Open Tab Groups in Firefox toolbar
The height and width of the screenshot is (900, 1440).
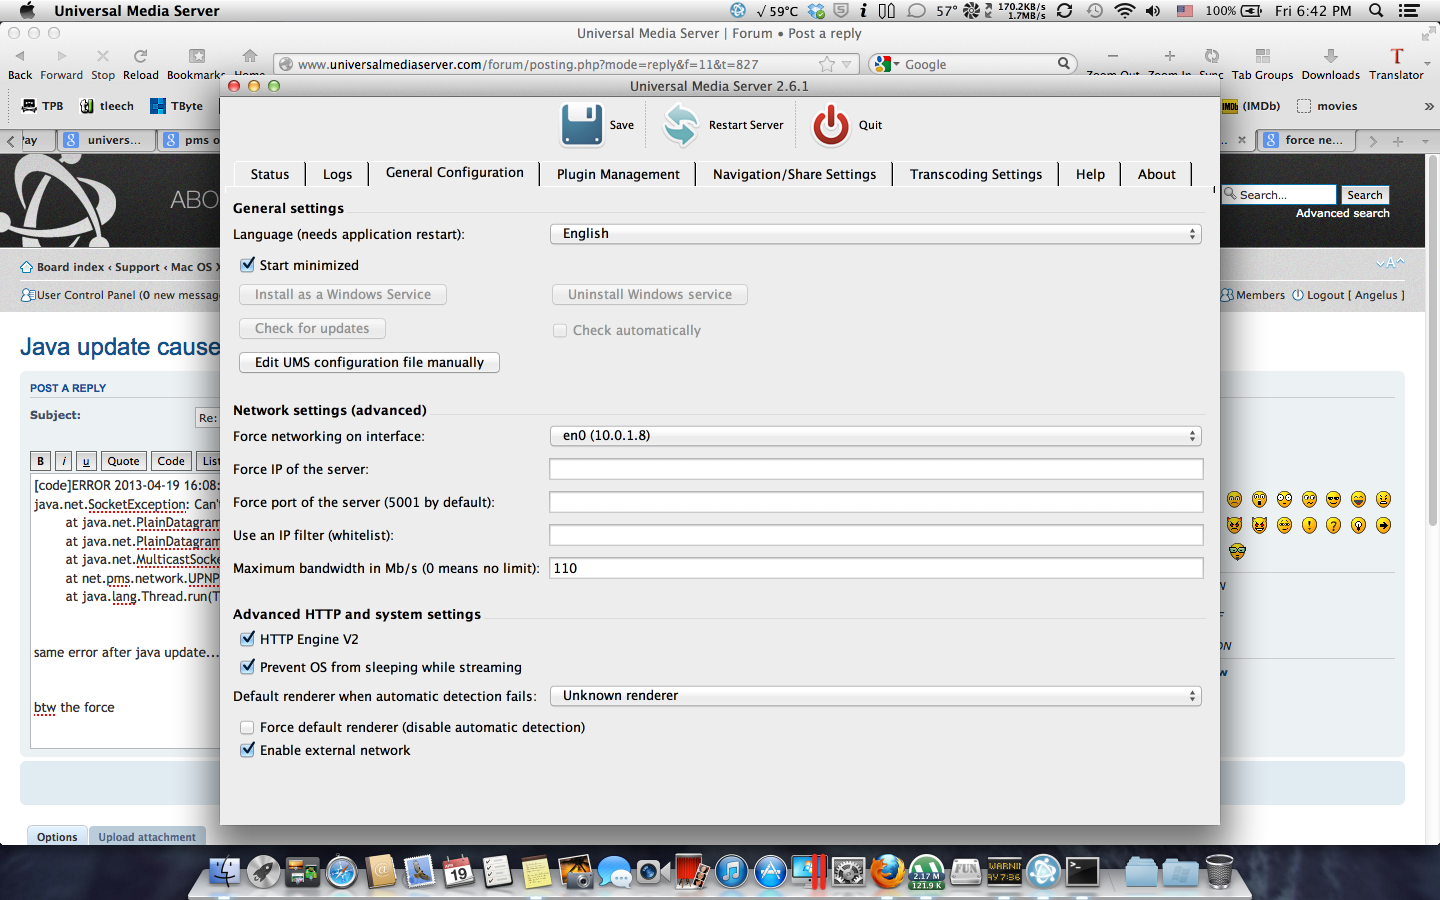pos(1262,56)
